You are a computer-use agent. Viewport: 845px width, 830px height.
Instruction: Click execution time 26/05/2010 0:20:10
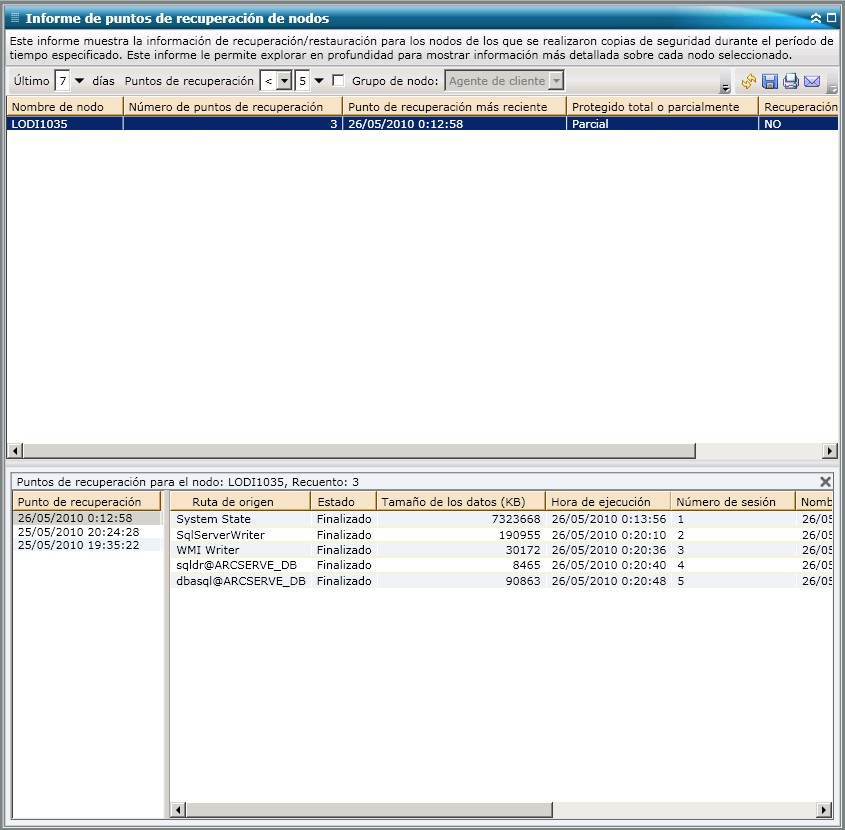coord(608,535)
